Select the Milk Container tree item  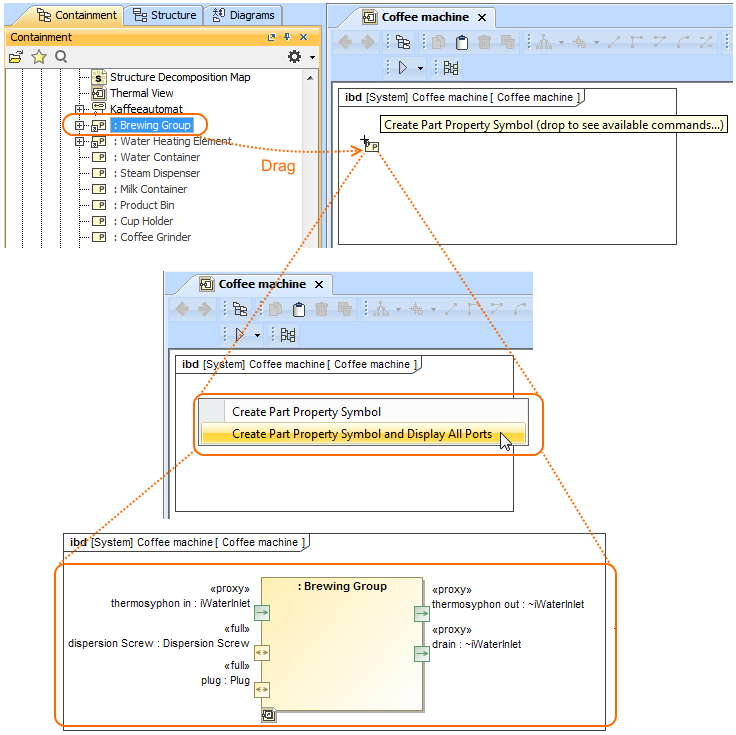pos(153,189)
